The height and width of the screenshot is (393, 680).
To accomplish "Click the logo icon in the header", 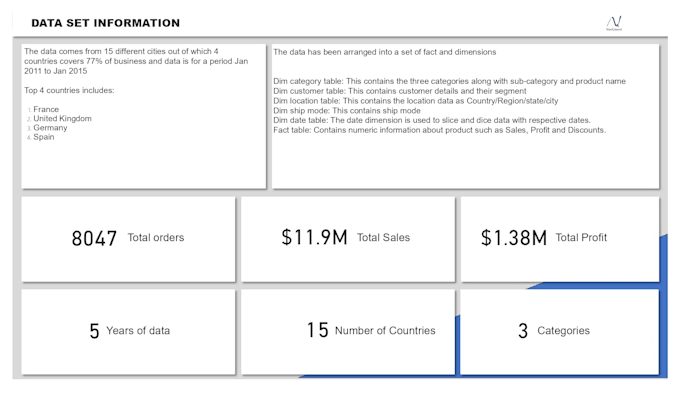I will 614,23.
